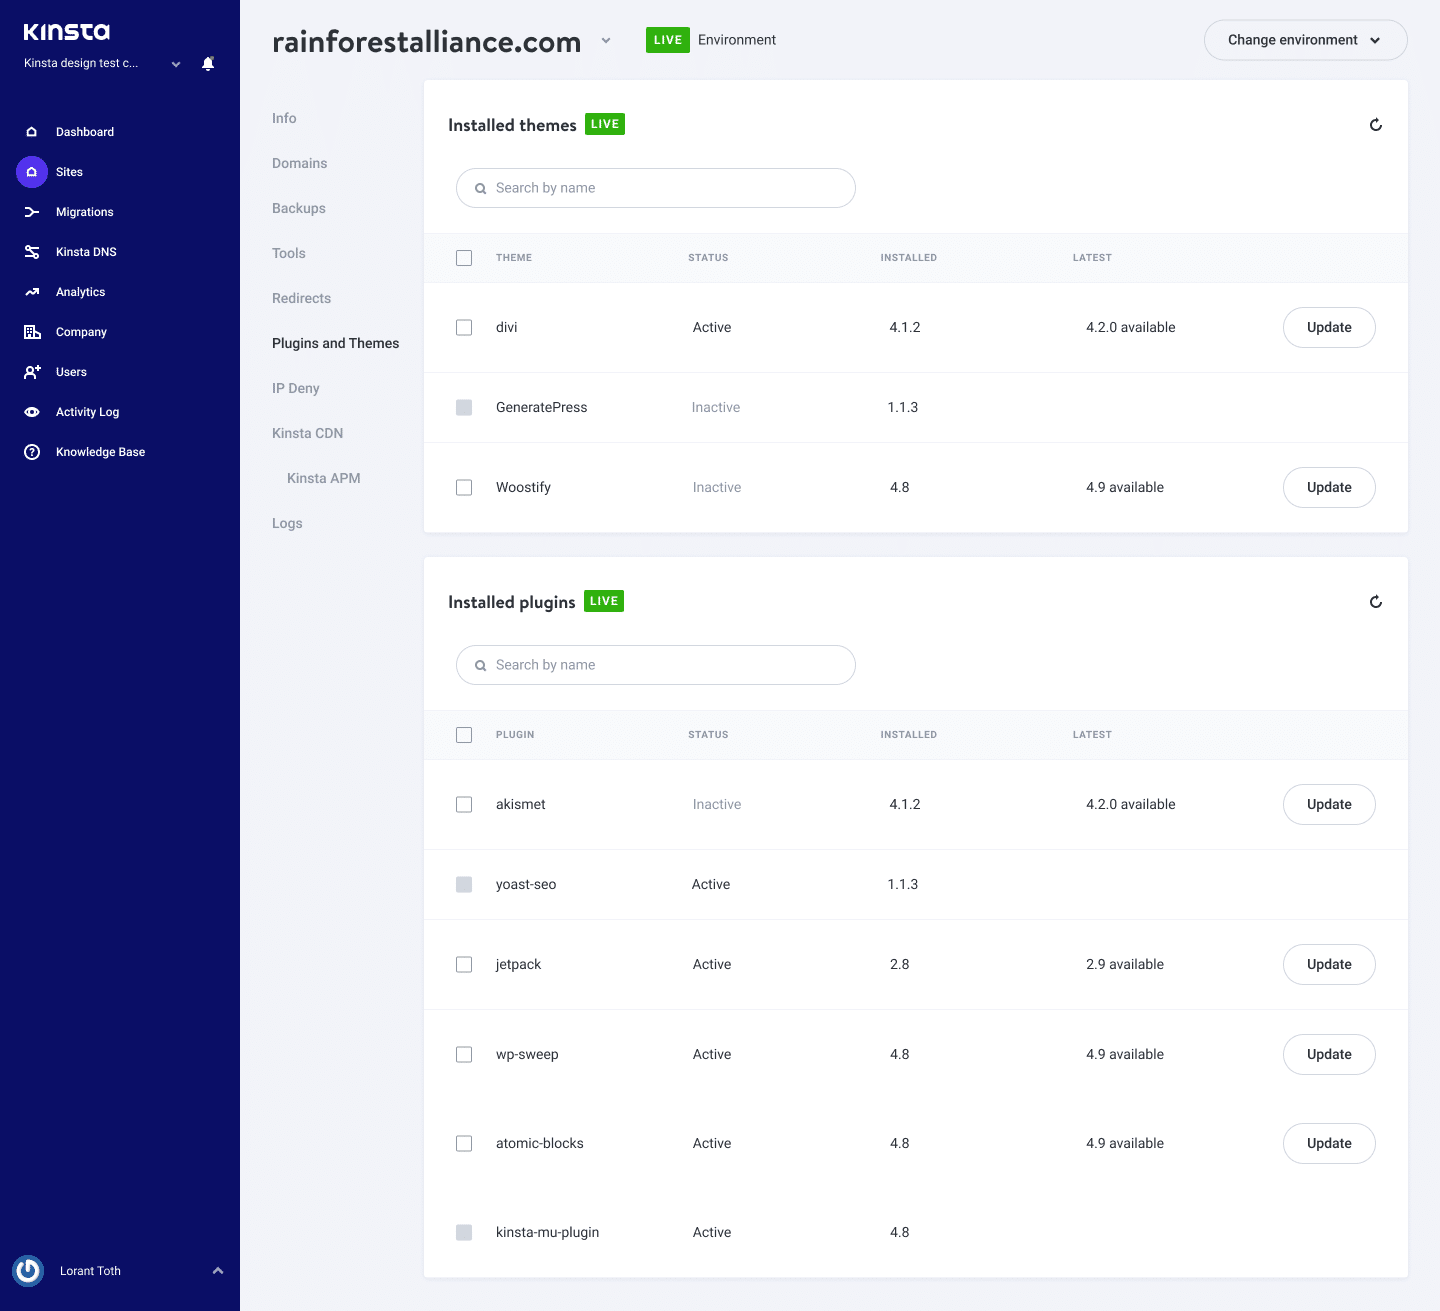The width and height of the screenshot is (1440, 1311).
Task: Refresh the Installed plugins list
Action: (x=1376, y=602)
